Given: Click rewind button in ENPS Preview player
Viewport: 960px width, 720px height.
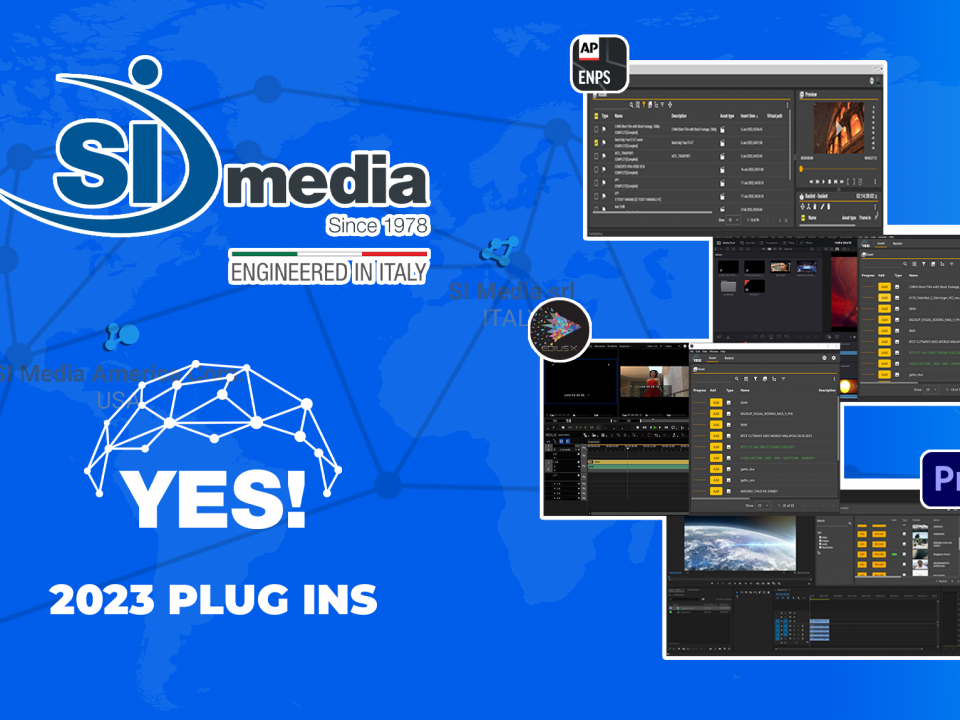Looking at the screenshot, I should click(811, 182).
